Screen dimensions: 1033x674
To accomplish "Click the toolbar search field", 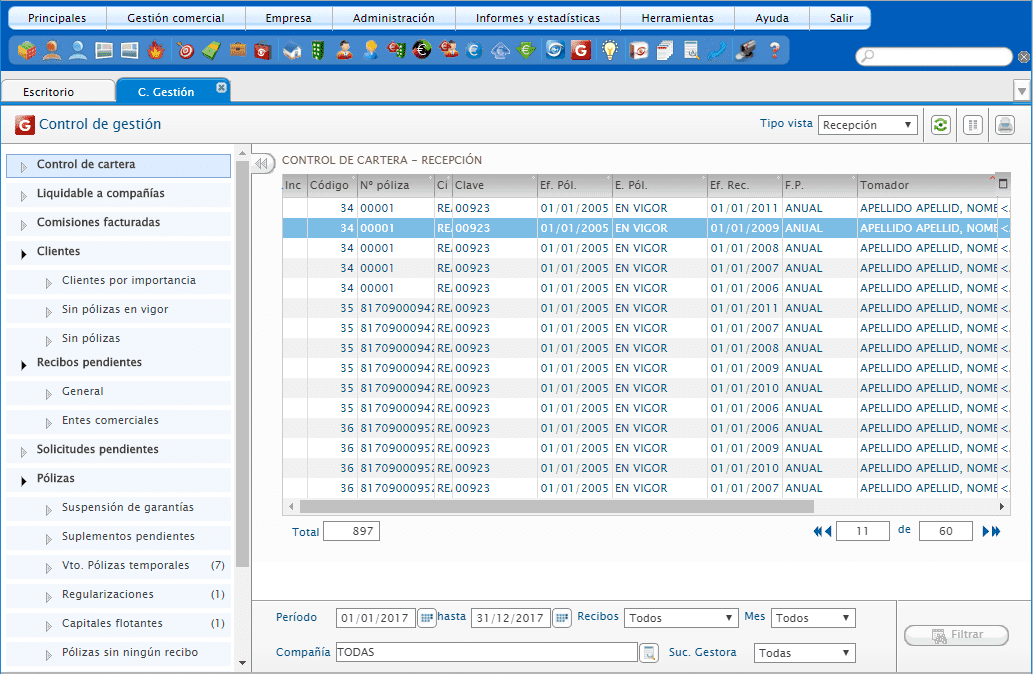I will [x=934, y=57].
